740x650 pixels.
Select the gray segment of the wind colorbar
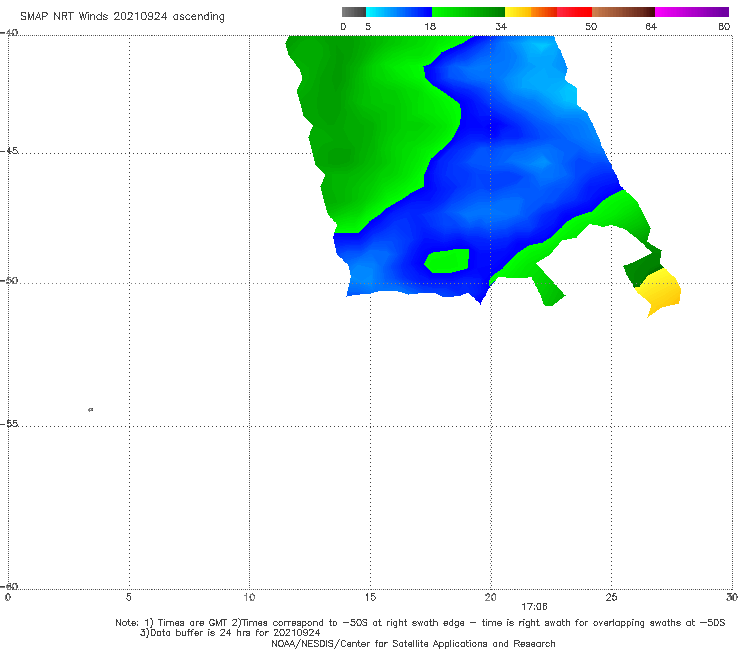tap(354, 12)
